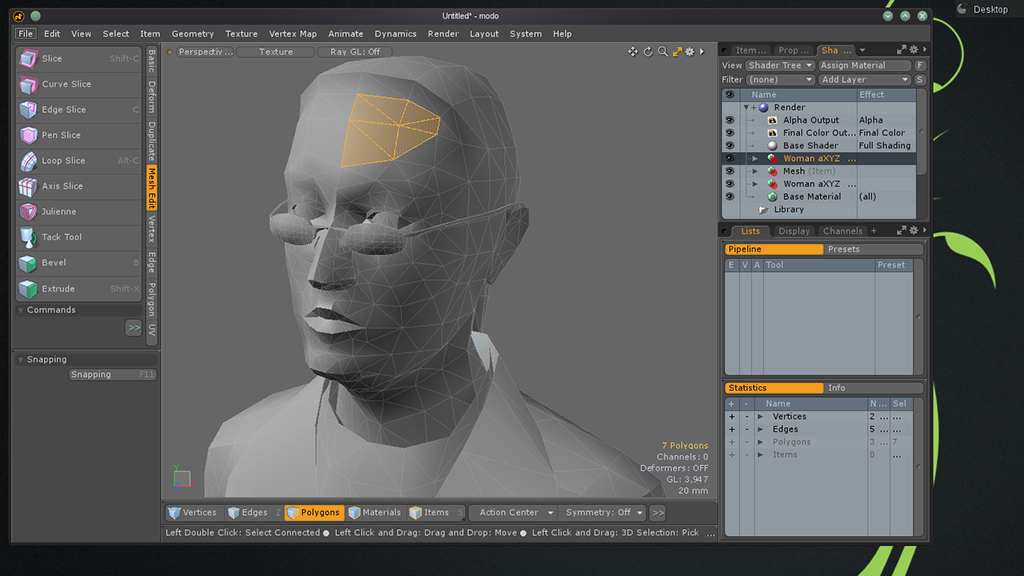Activate the Curve Slice tool
The width and height of the screenshot is (1024, 576).
pyautogui.click(x=78, y=84)
